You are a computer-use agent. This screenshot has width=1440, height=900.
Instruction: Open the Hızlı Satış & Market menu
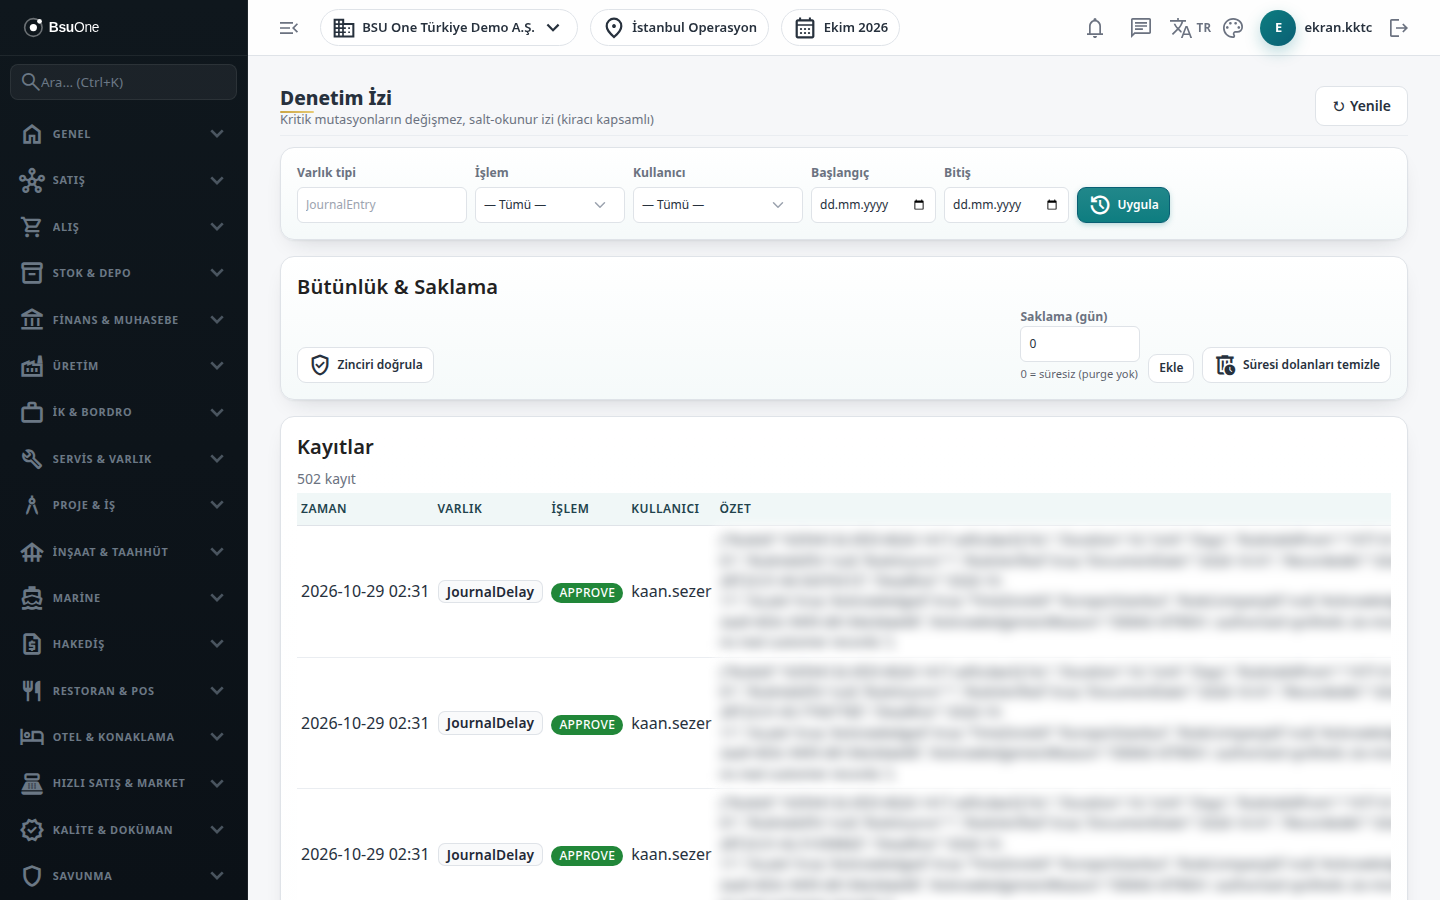tap(124, 783)
